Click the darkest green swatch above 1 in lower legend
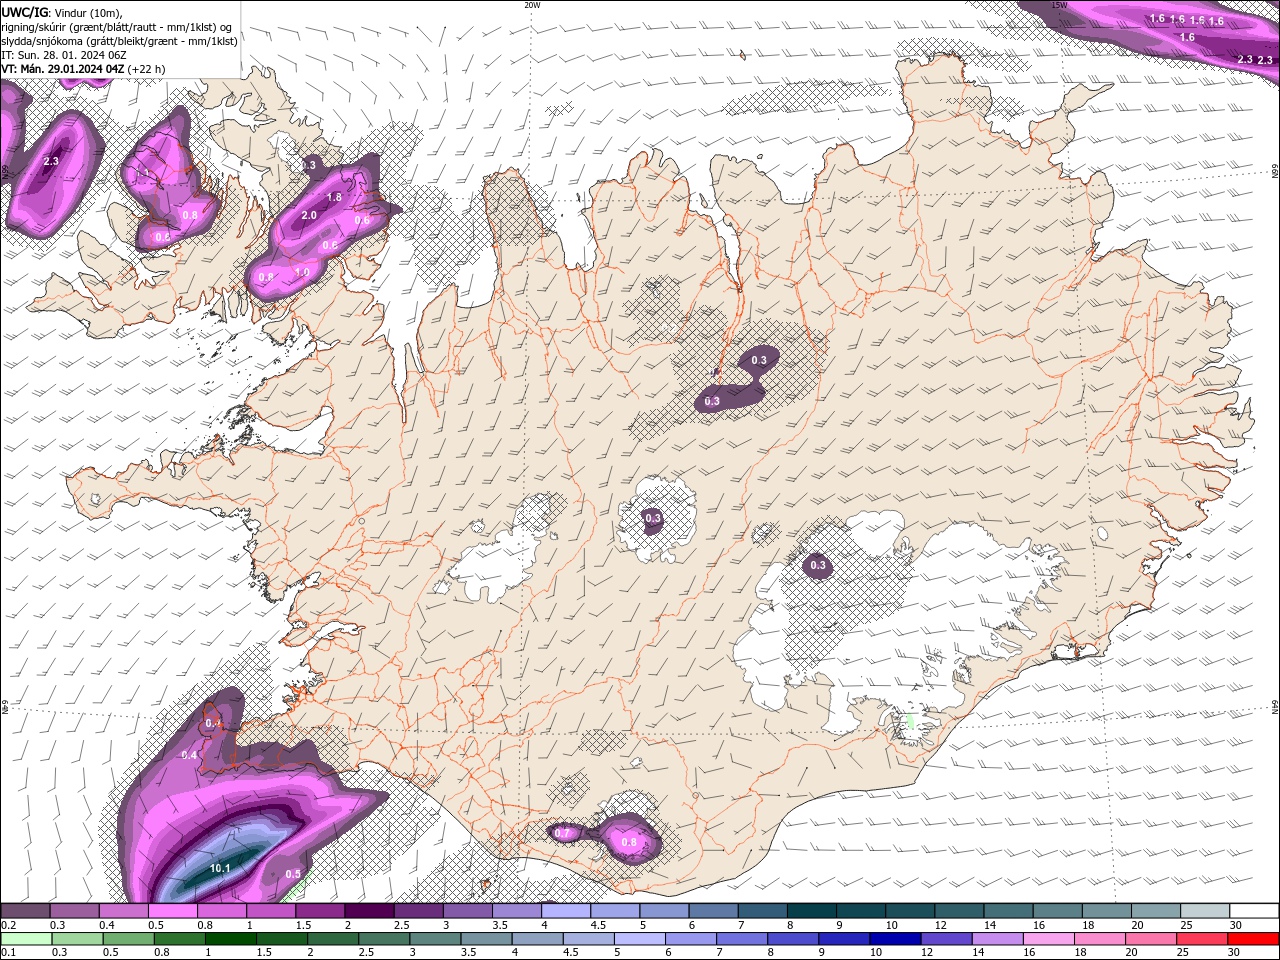Screen dimensions: 1280x960 [232, 939]
